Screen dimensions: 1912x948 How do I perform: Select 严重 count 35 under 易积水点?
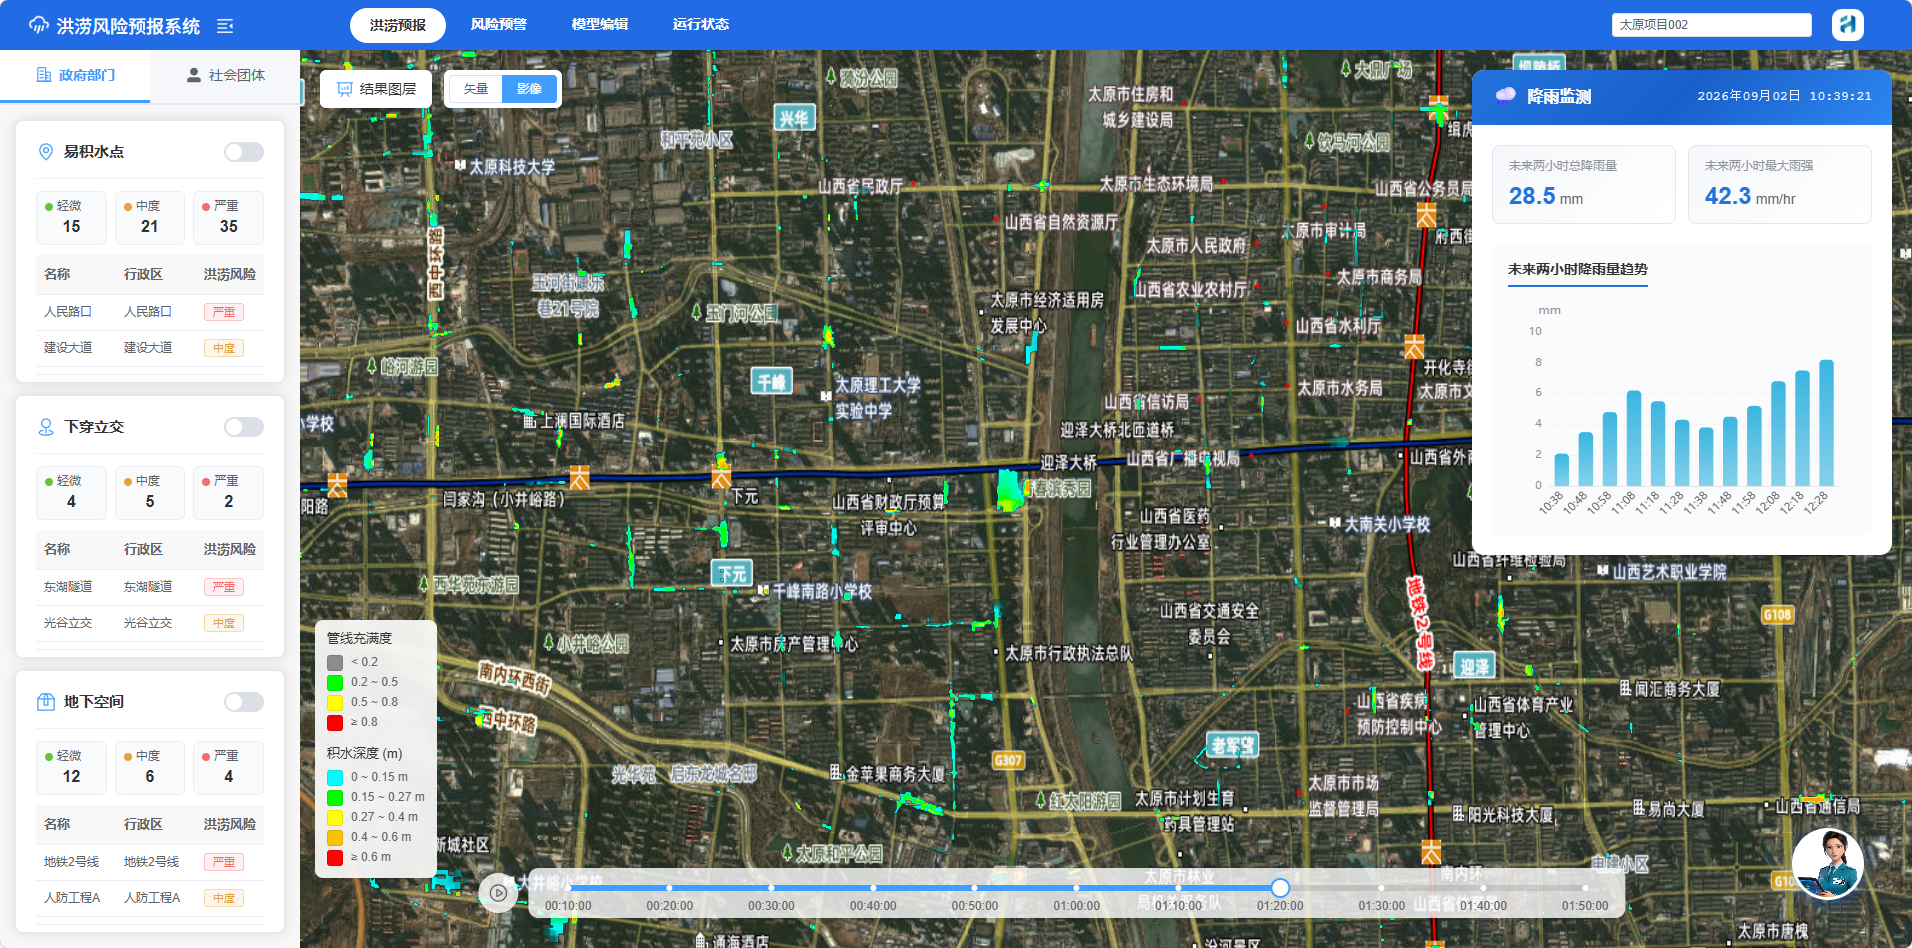pos(228,218)
